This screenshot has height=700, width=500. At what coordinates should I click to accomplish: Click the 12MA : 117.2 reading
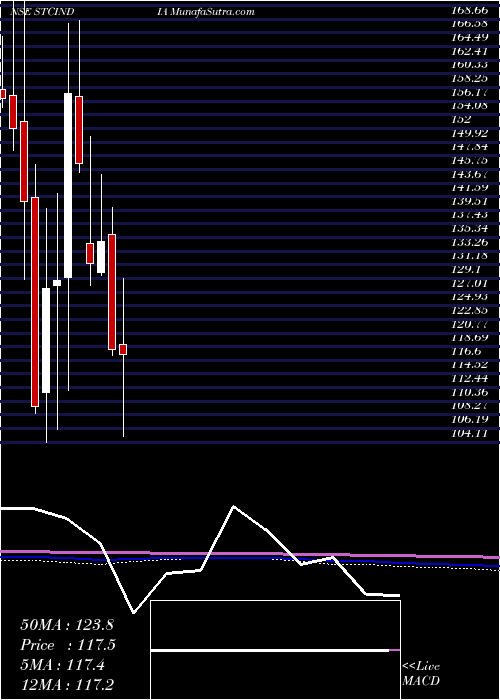coord(69,686)
